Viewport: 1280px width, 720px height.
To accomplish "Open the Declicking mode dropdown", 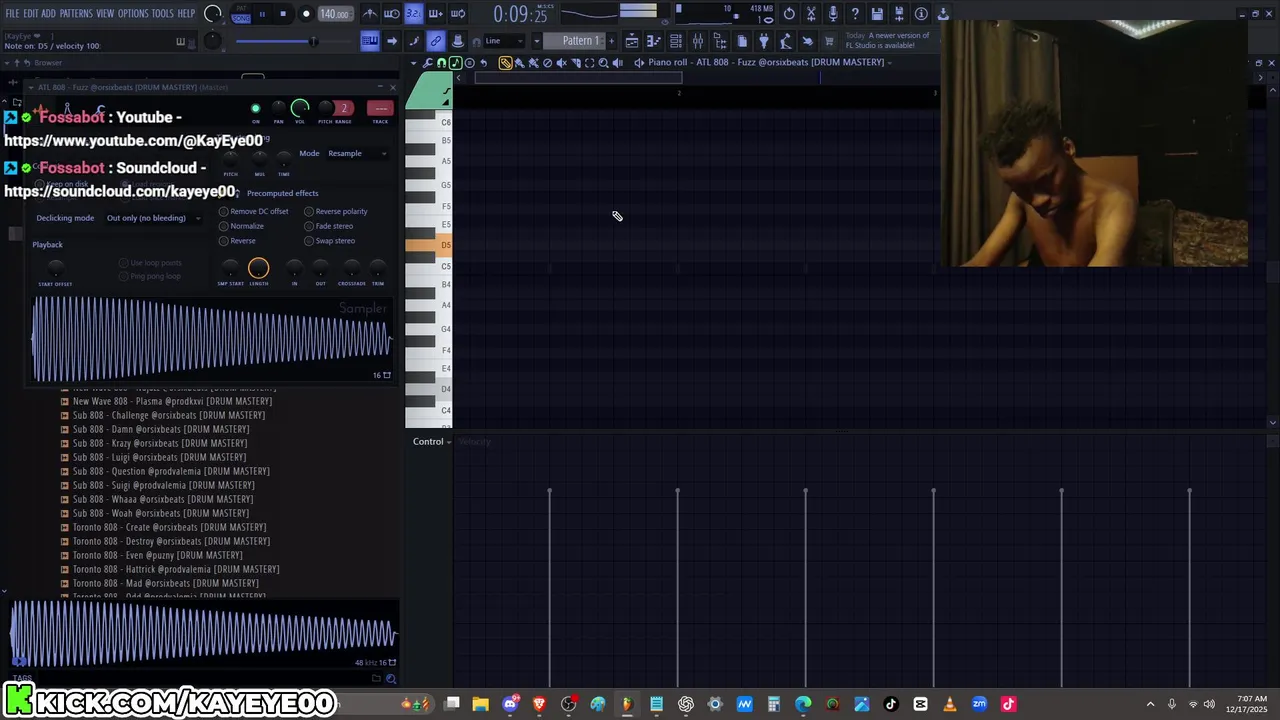I will pyautogui.click(x=153, y=218).
